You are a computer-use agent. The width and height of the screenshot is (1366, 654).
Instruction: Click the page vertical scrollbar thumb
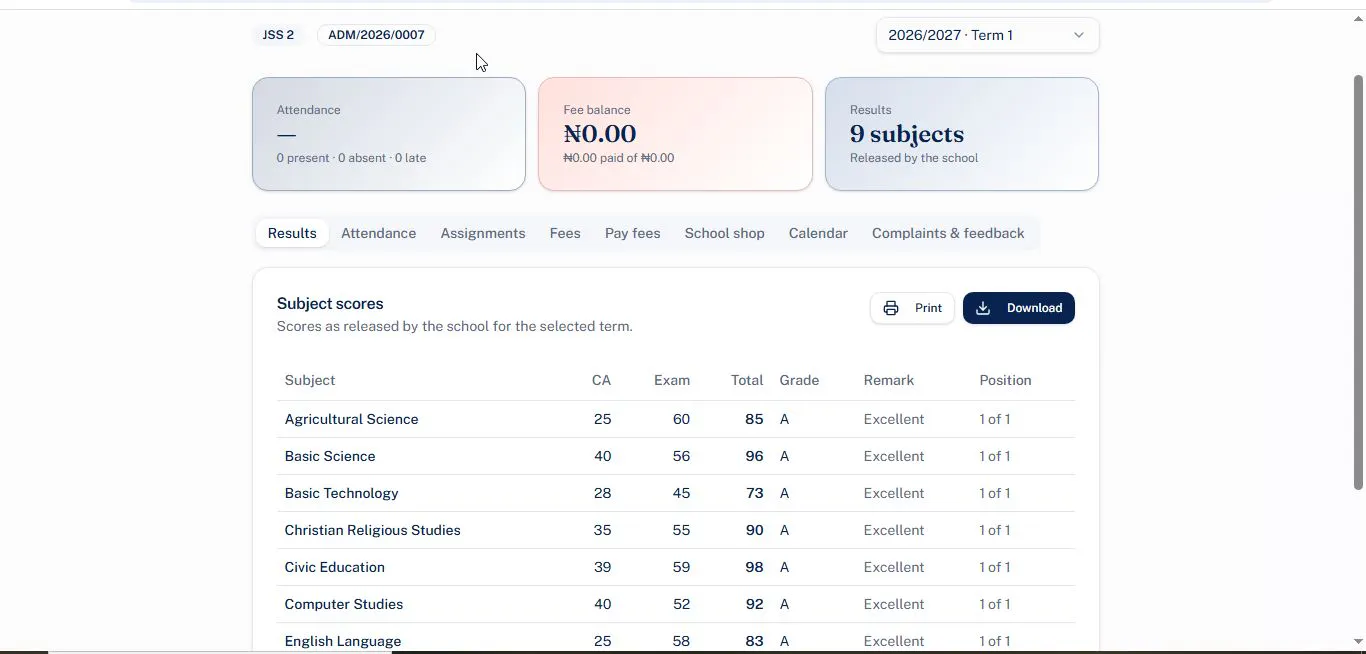click(x=1358, y=282)
